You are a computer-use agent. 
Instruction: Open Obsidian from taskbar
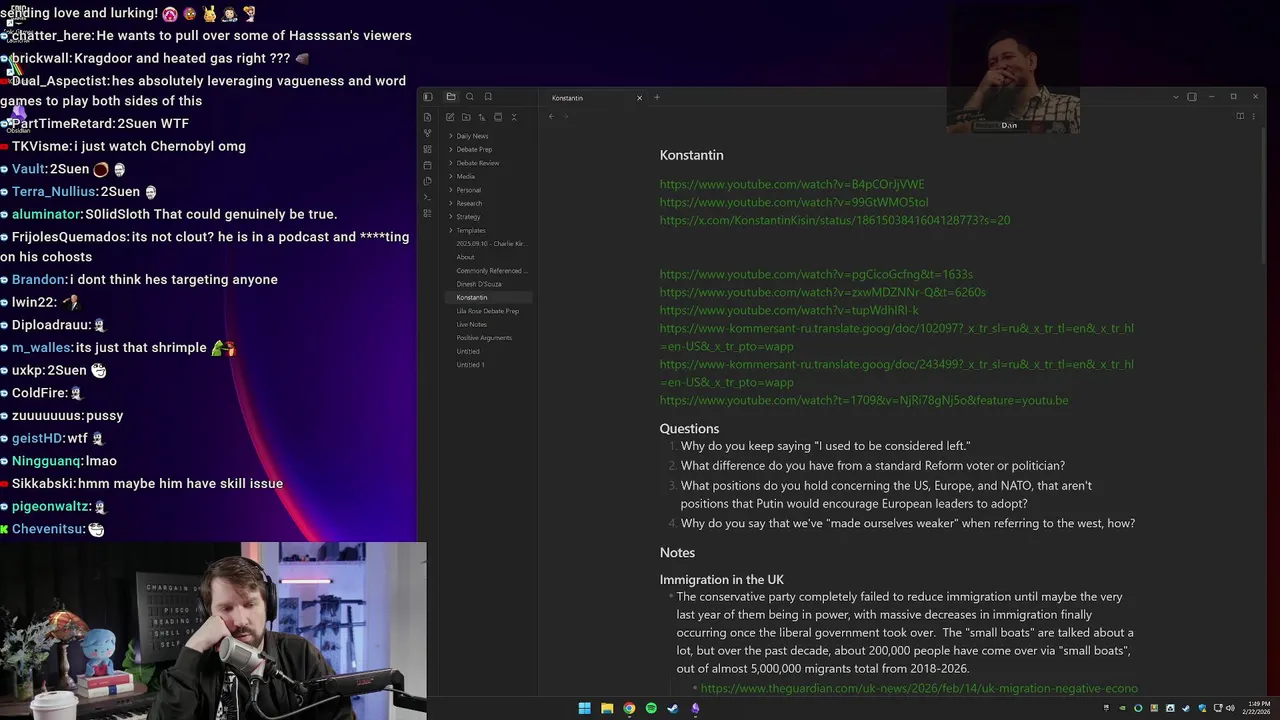click(x=695, y=708)
